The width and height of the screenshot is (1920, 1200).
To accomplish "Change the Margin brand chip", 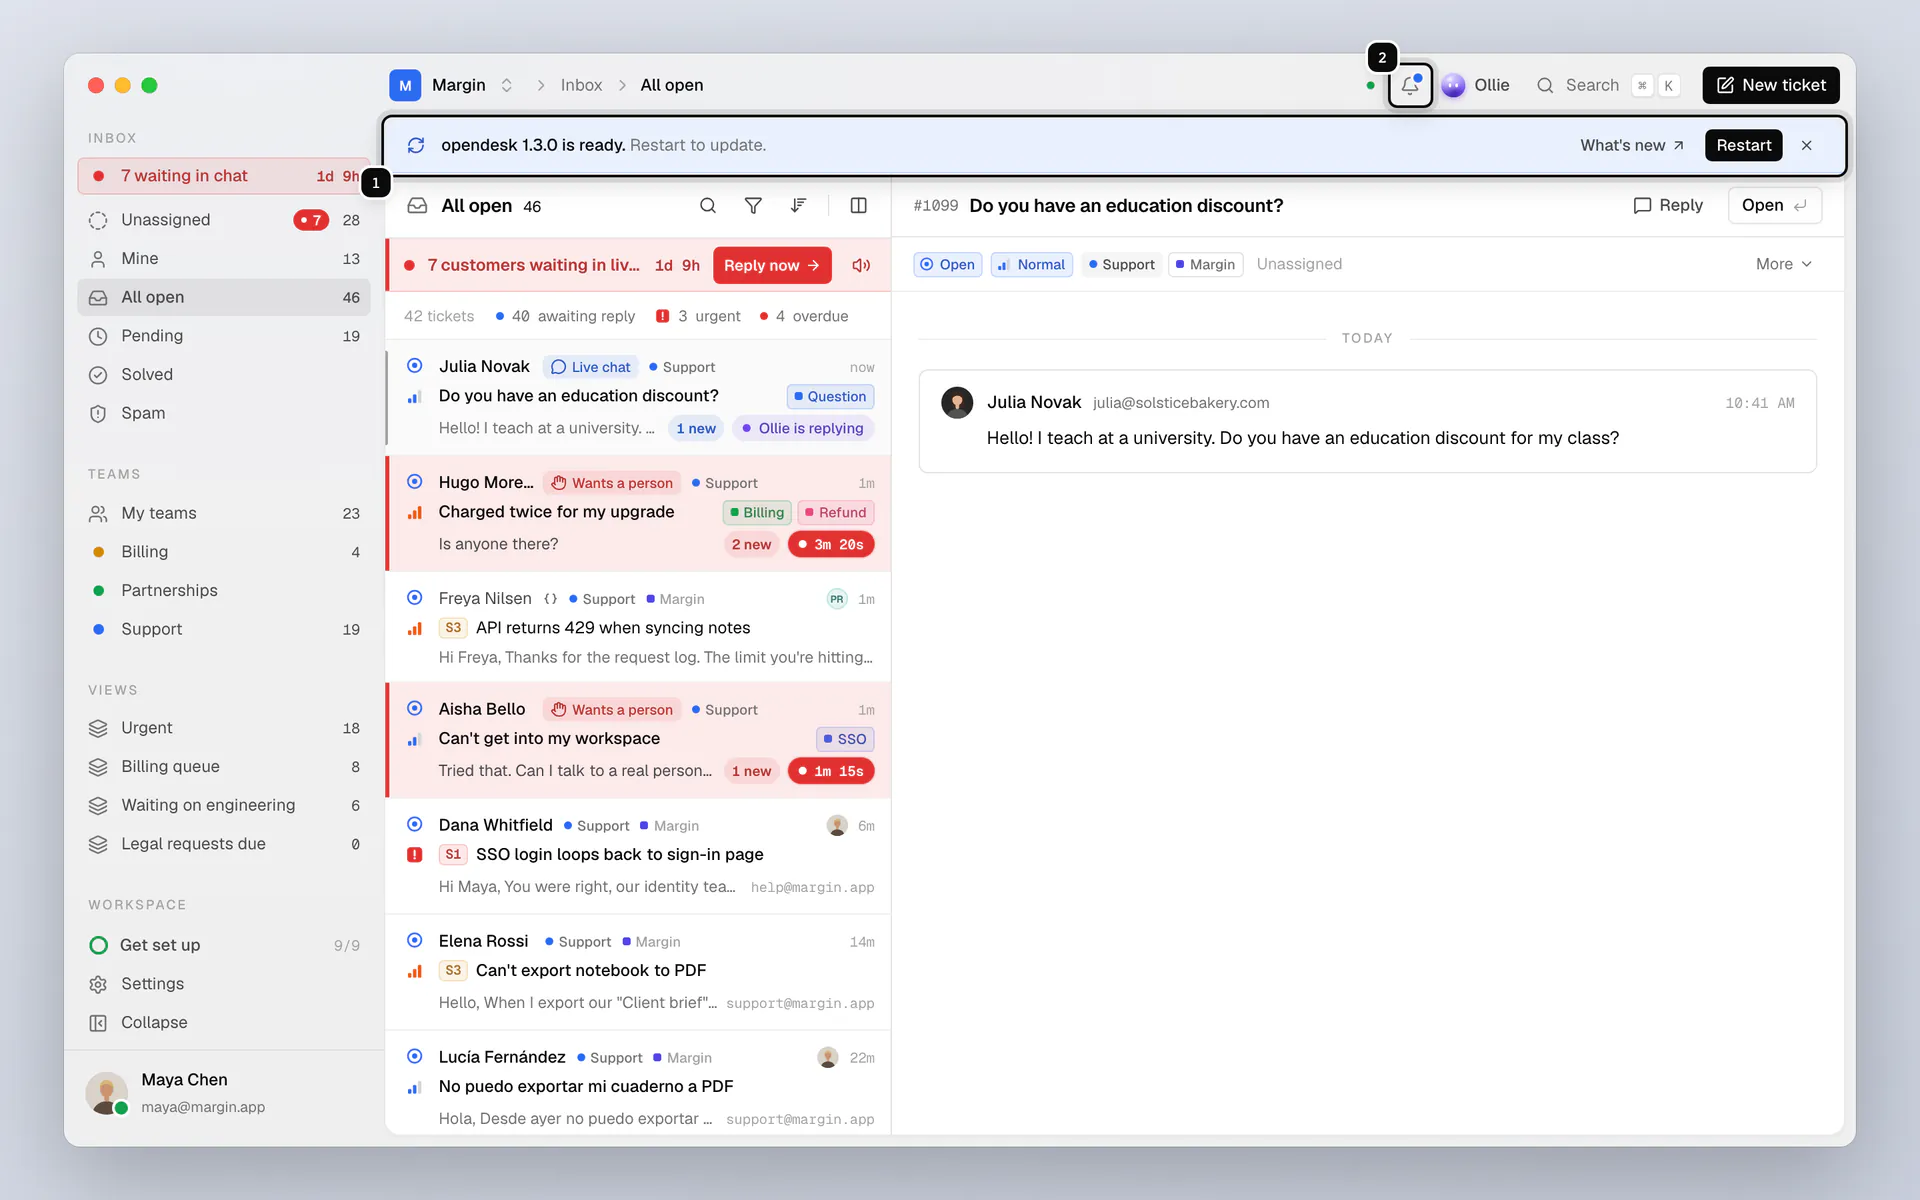I will pos(1205,264).
